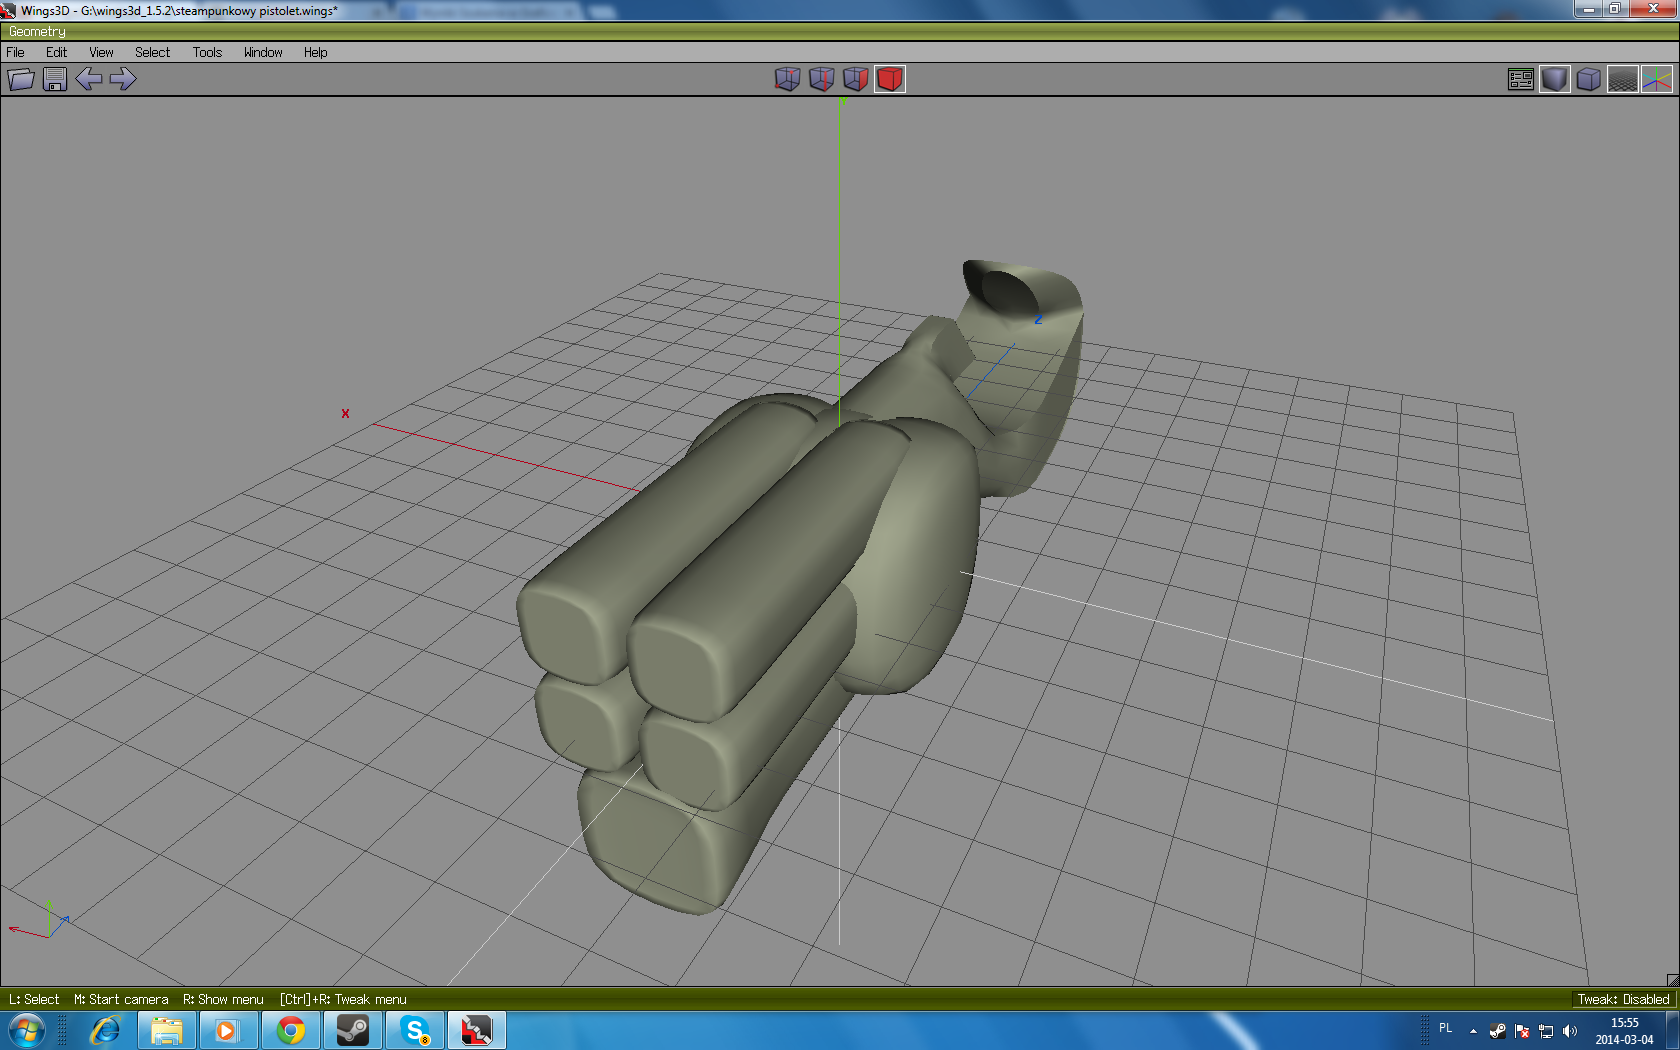Switch to edge selection mode cube

click(822, 79)
